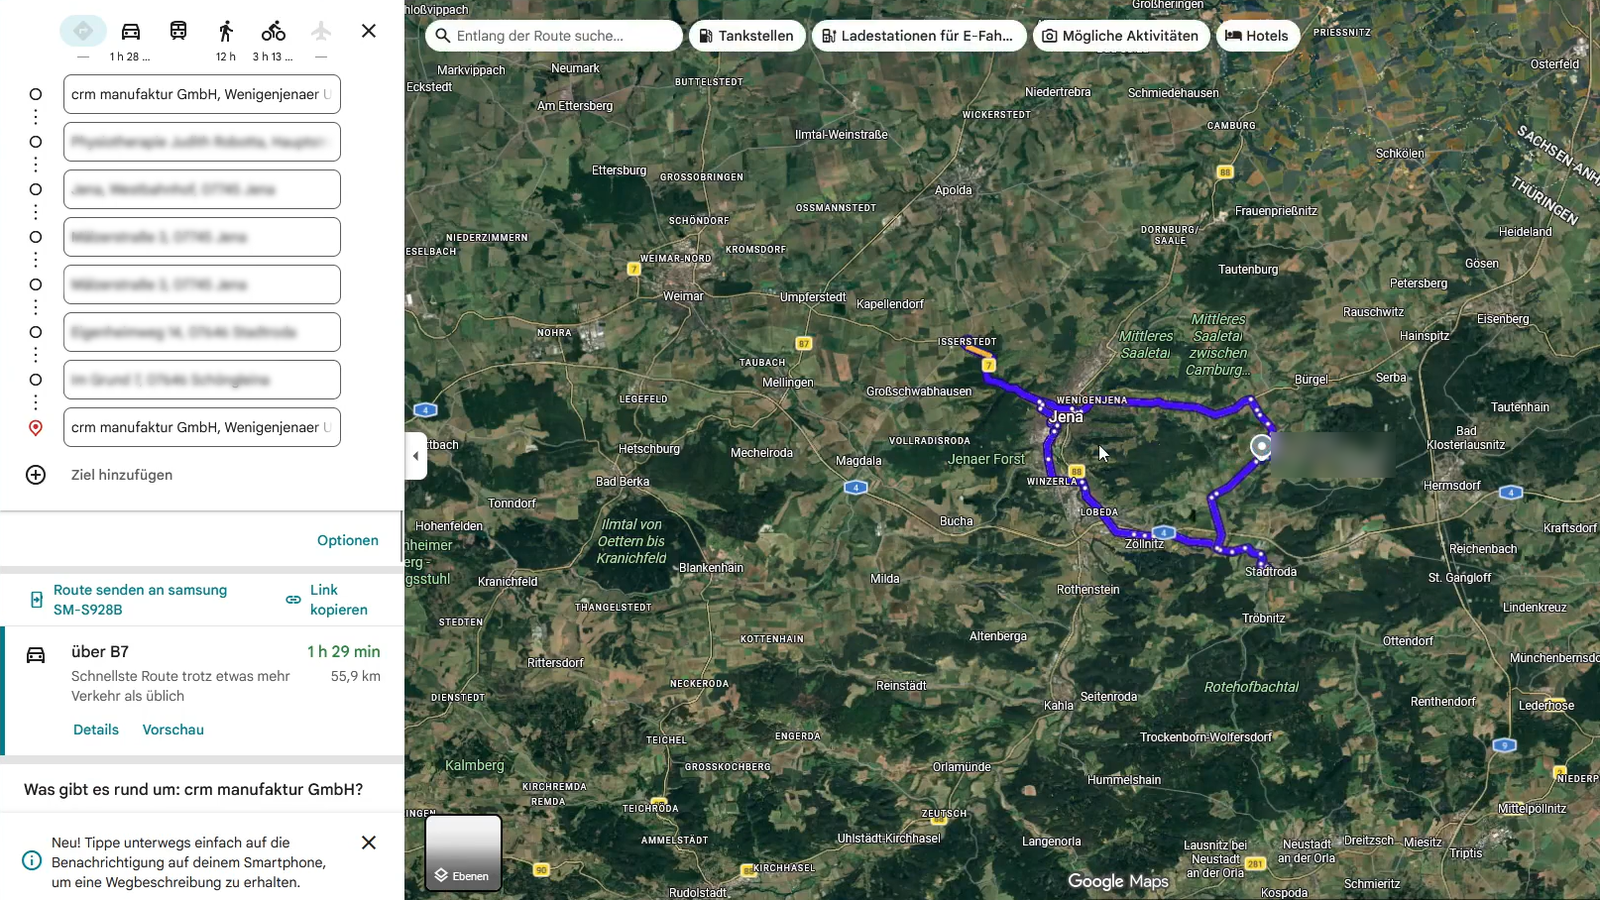Show Mögliche Aktivitäten along route
The width and height of the screenshot is (1600, 900).
point(1121,36)
